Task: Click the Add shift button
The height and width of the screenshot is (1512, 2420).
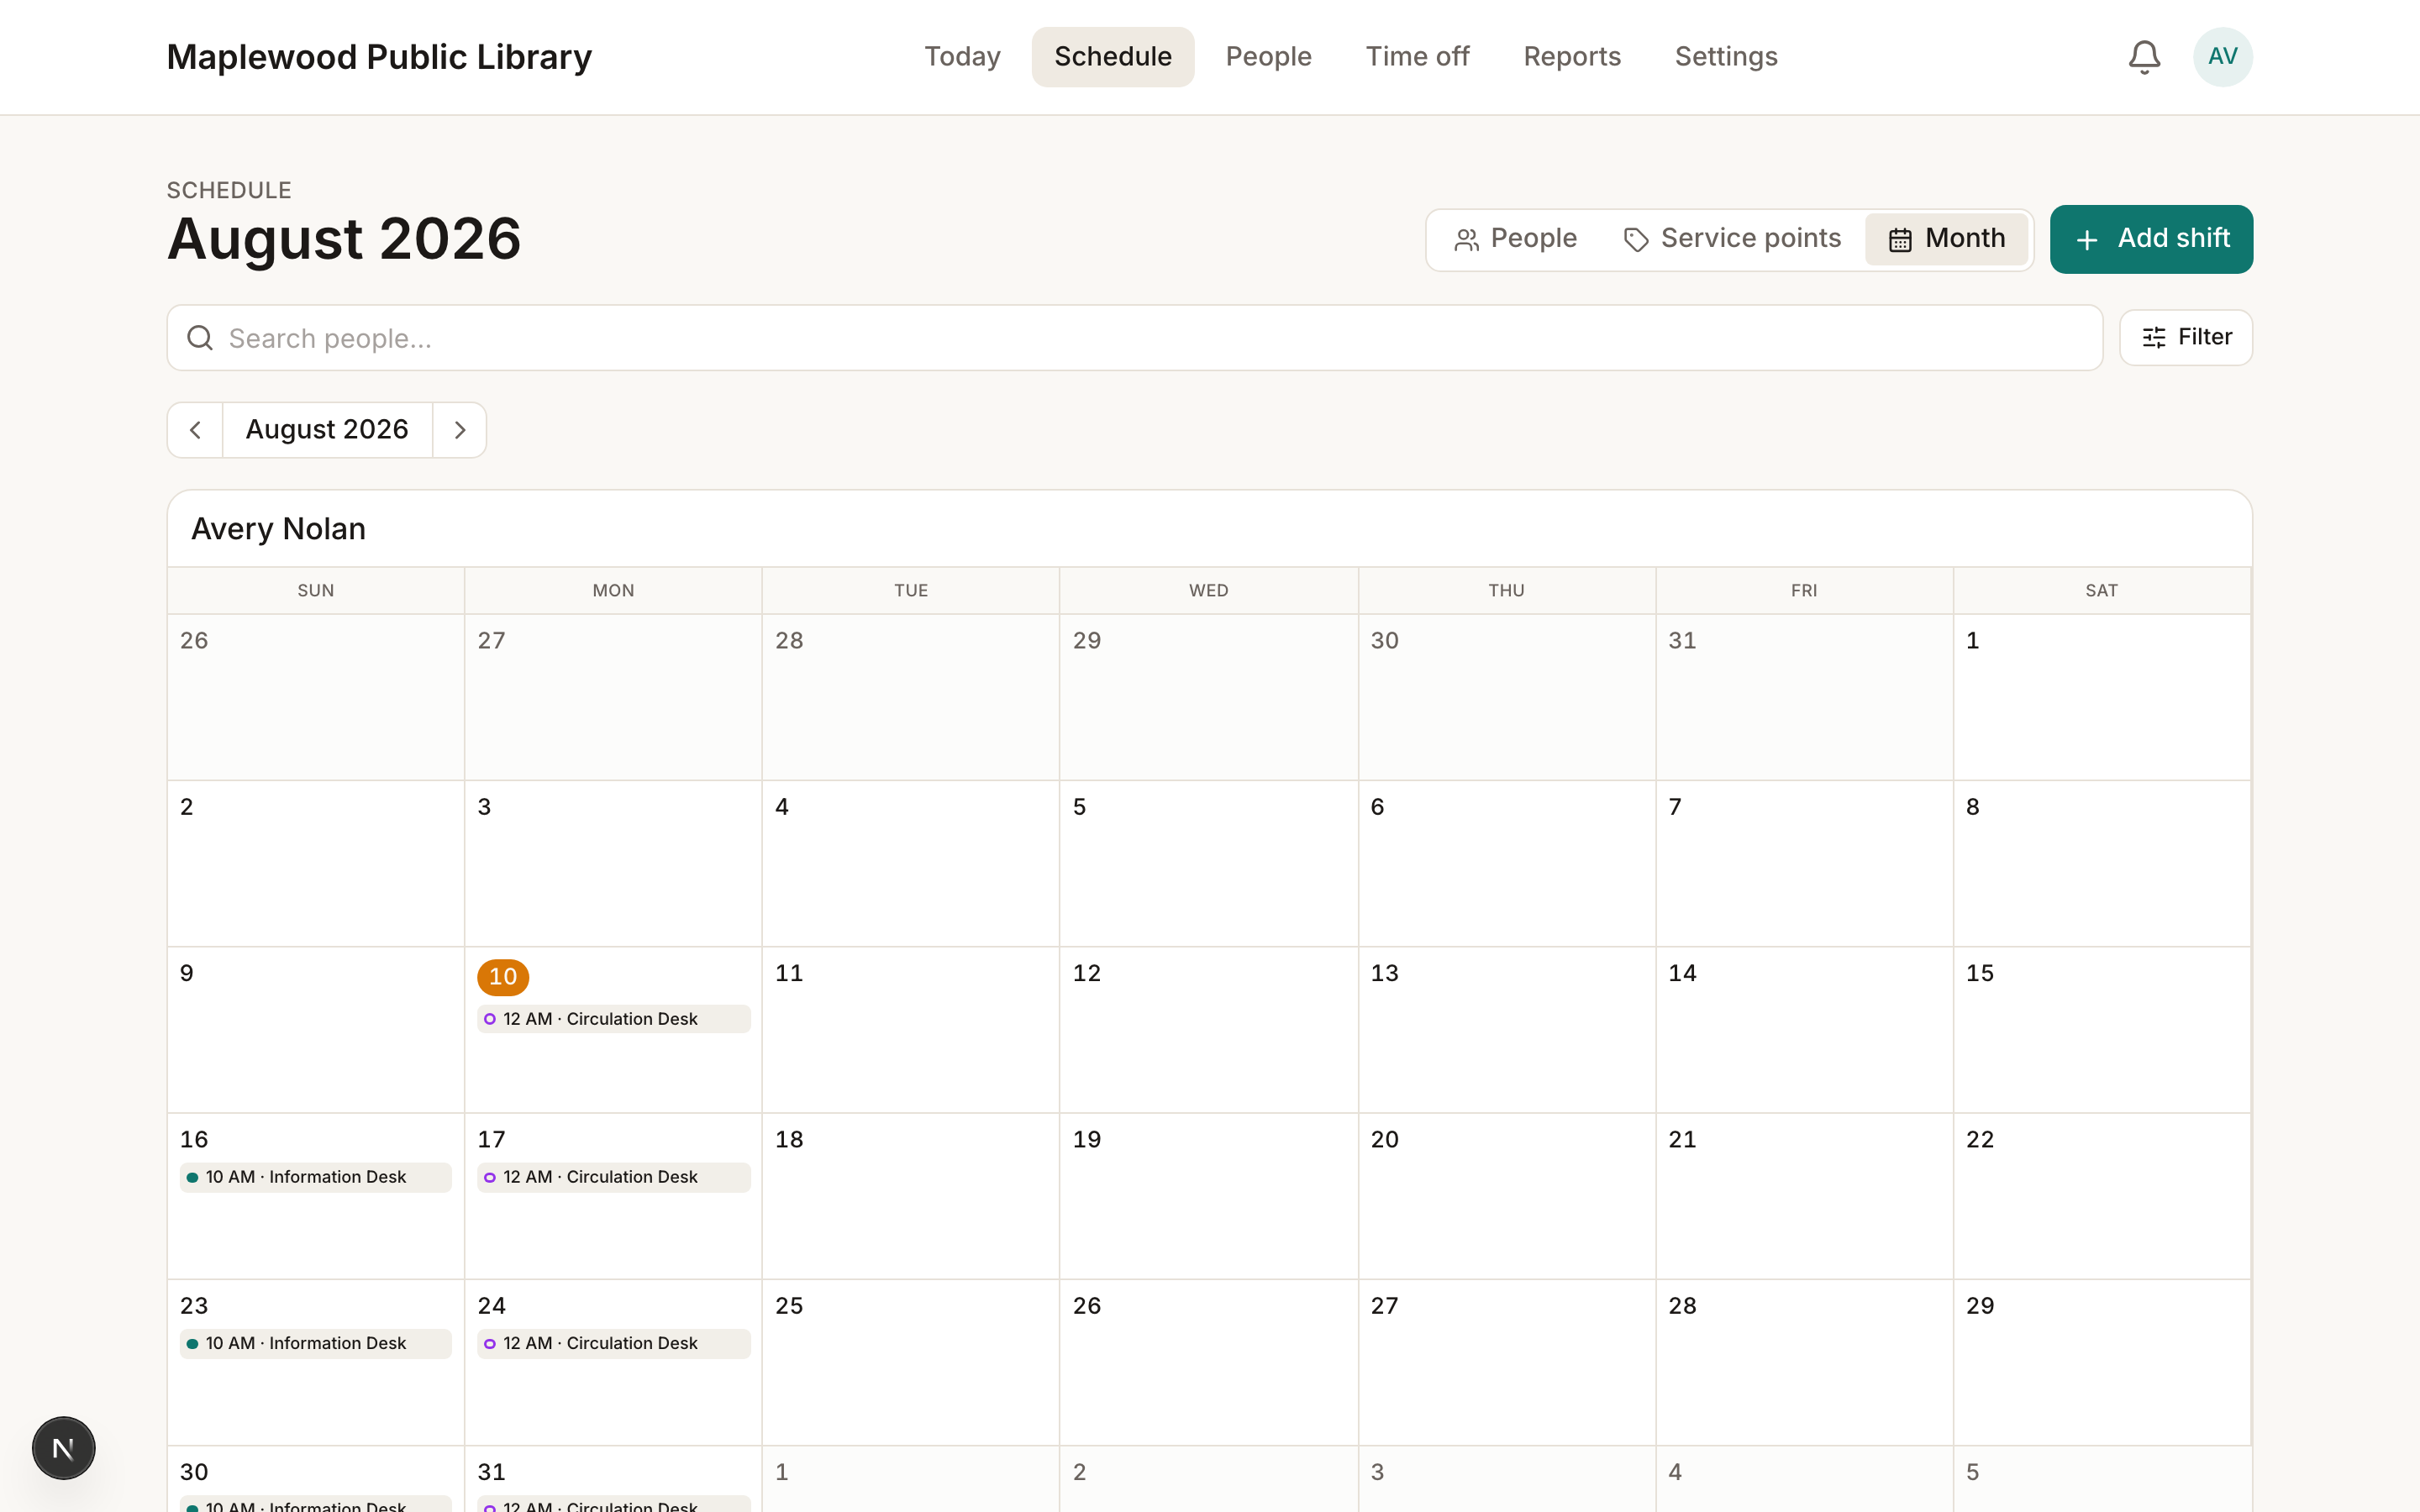Action: tap(2151, 239)
